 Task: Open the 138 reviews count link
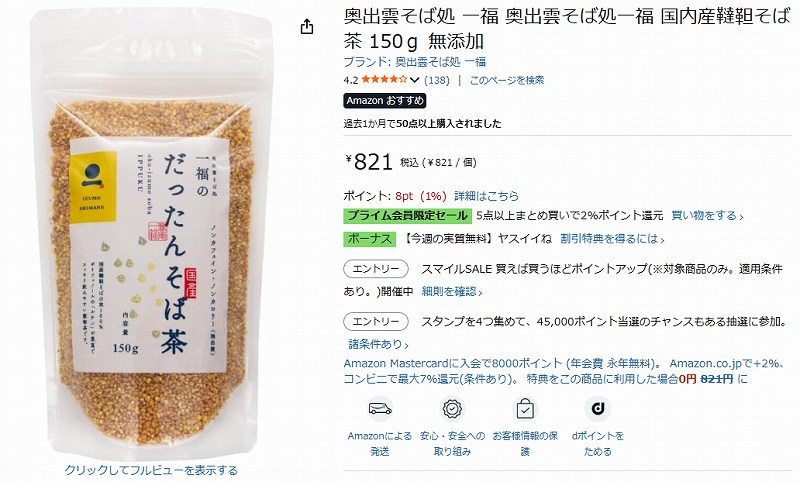pyautogui.click(x=437, y=80)
